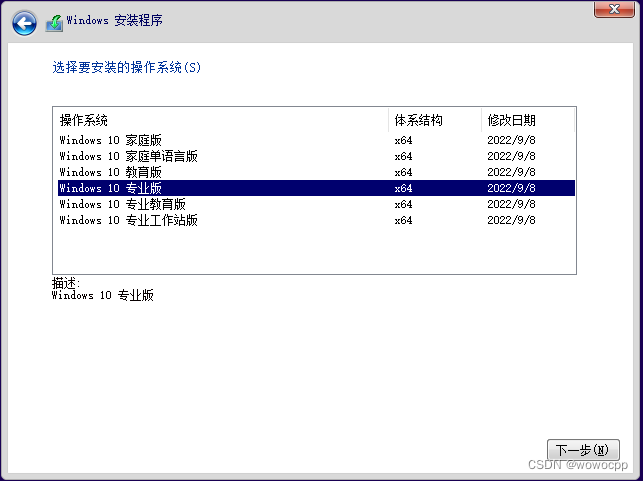The height and width of the screenshot is (481, 643).
Task: Click the Windows Setup installer icon
Action: pos(55,23)
